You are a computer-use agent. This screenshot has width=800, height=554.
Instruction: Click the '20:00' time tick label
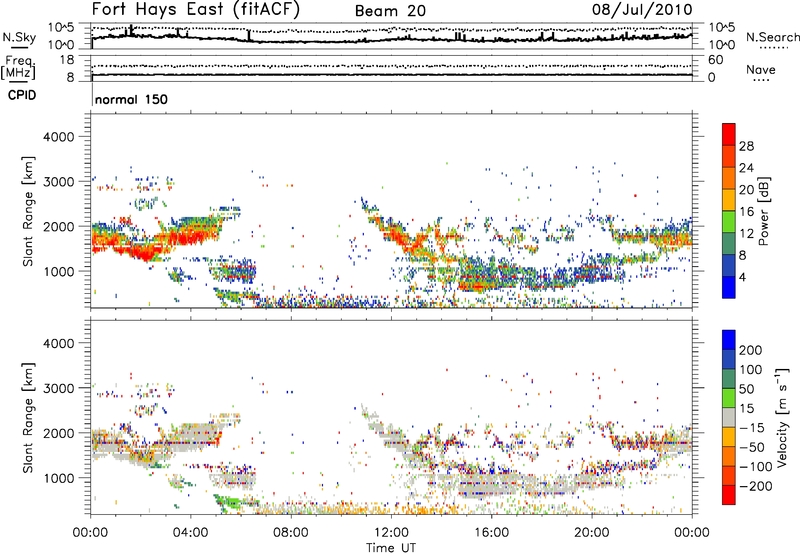[592, 533]
